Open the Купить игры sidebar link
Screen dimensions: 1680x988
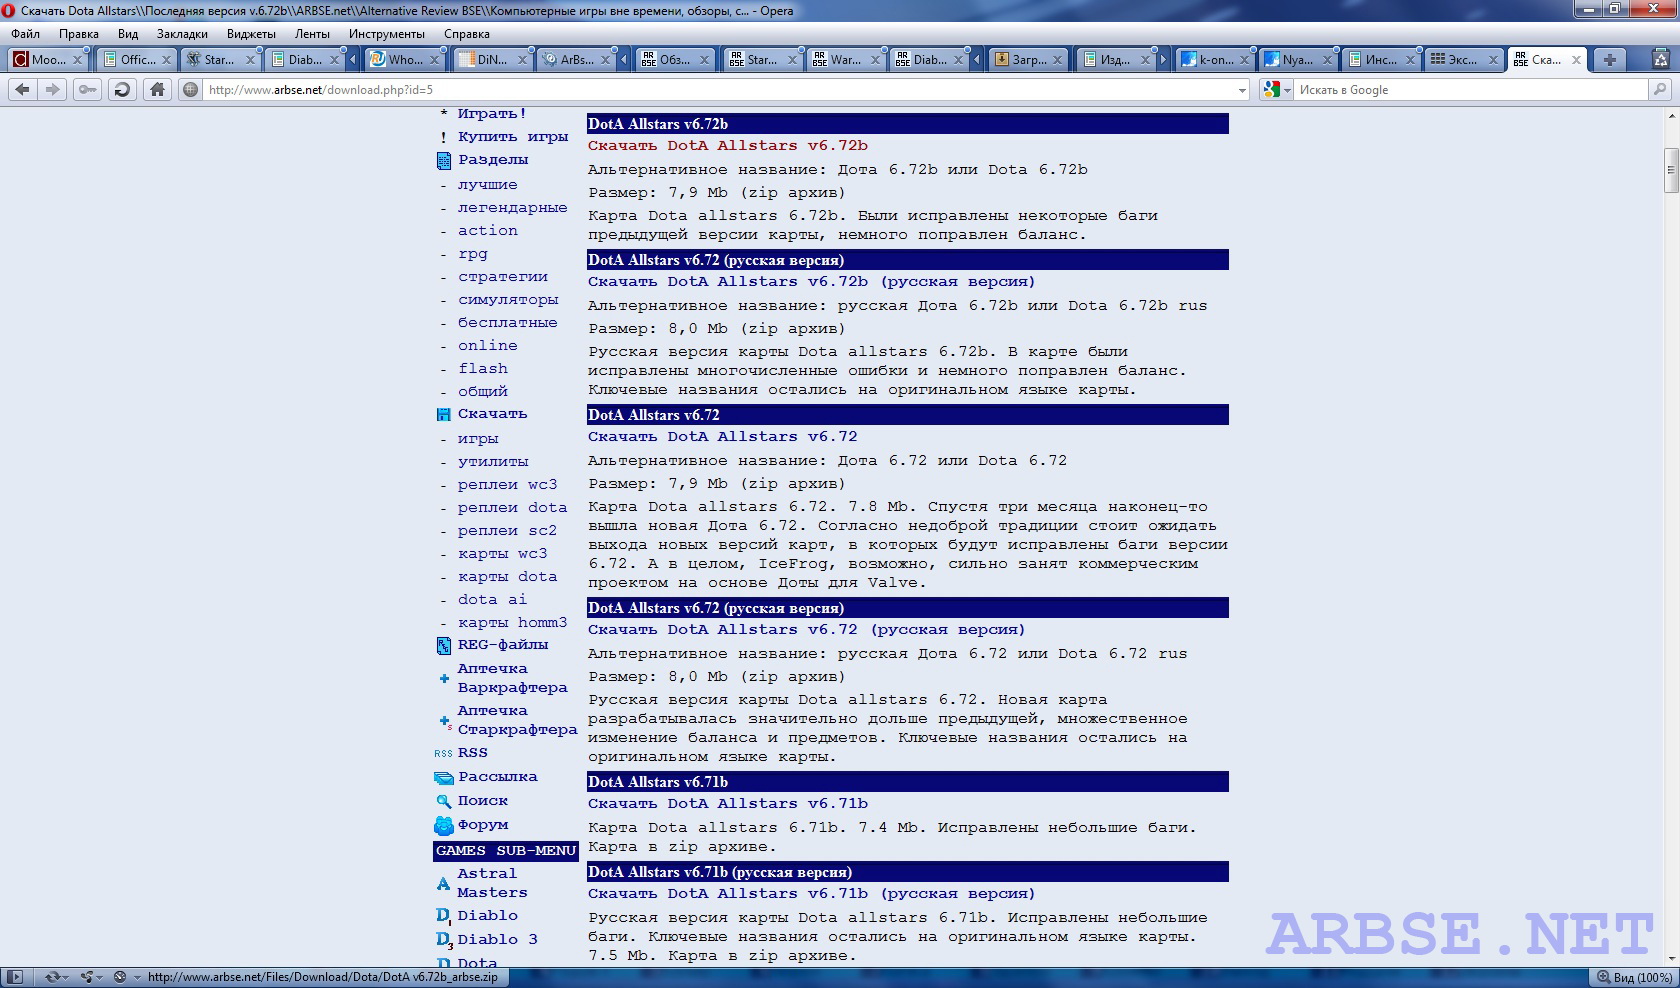point(513,137)
